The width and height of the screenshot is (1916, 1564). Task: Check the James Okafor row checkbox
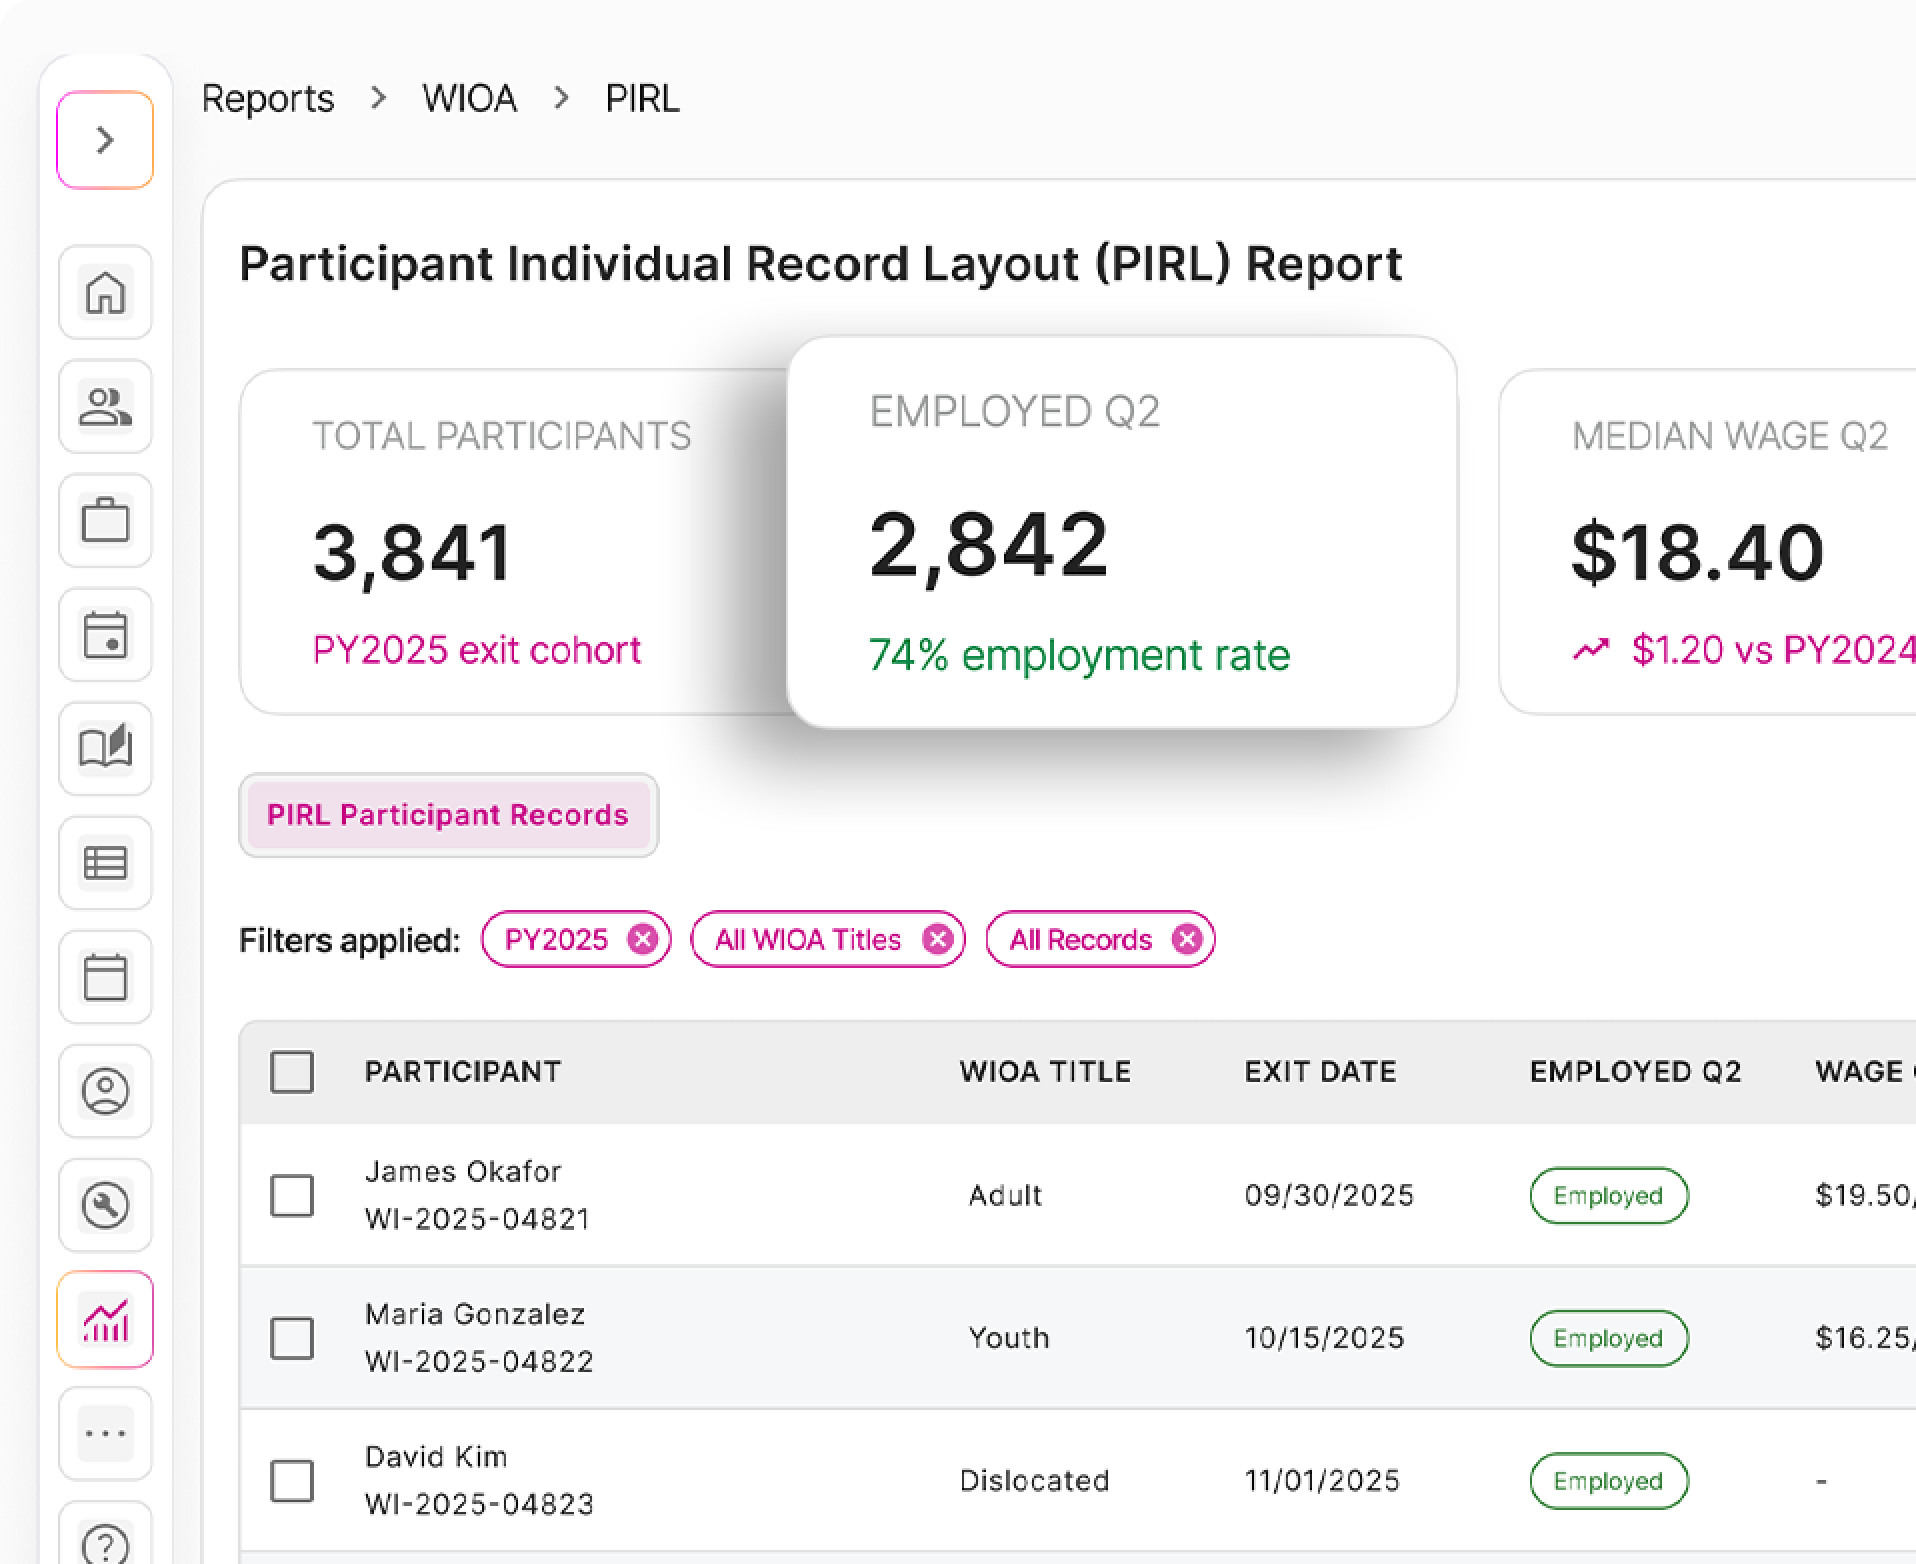pyautogui.click(x=292, y=1195)
